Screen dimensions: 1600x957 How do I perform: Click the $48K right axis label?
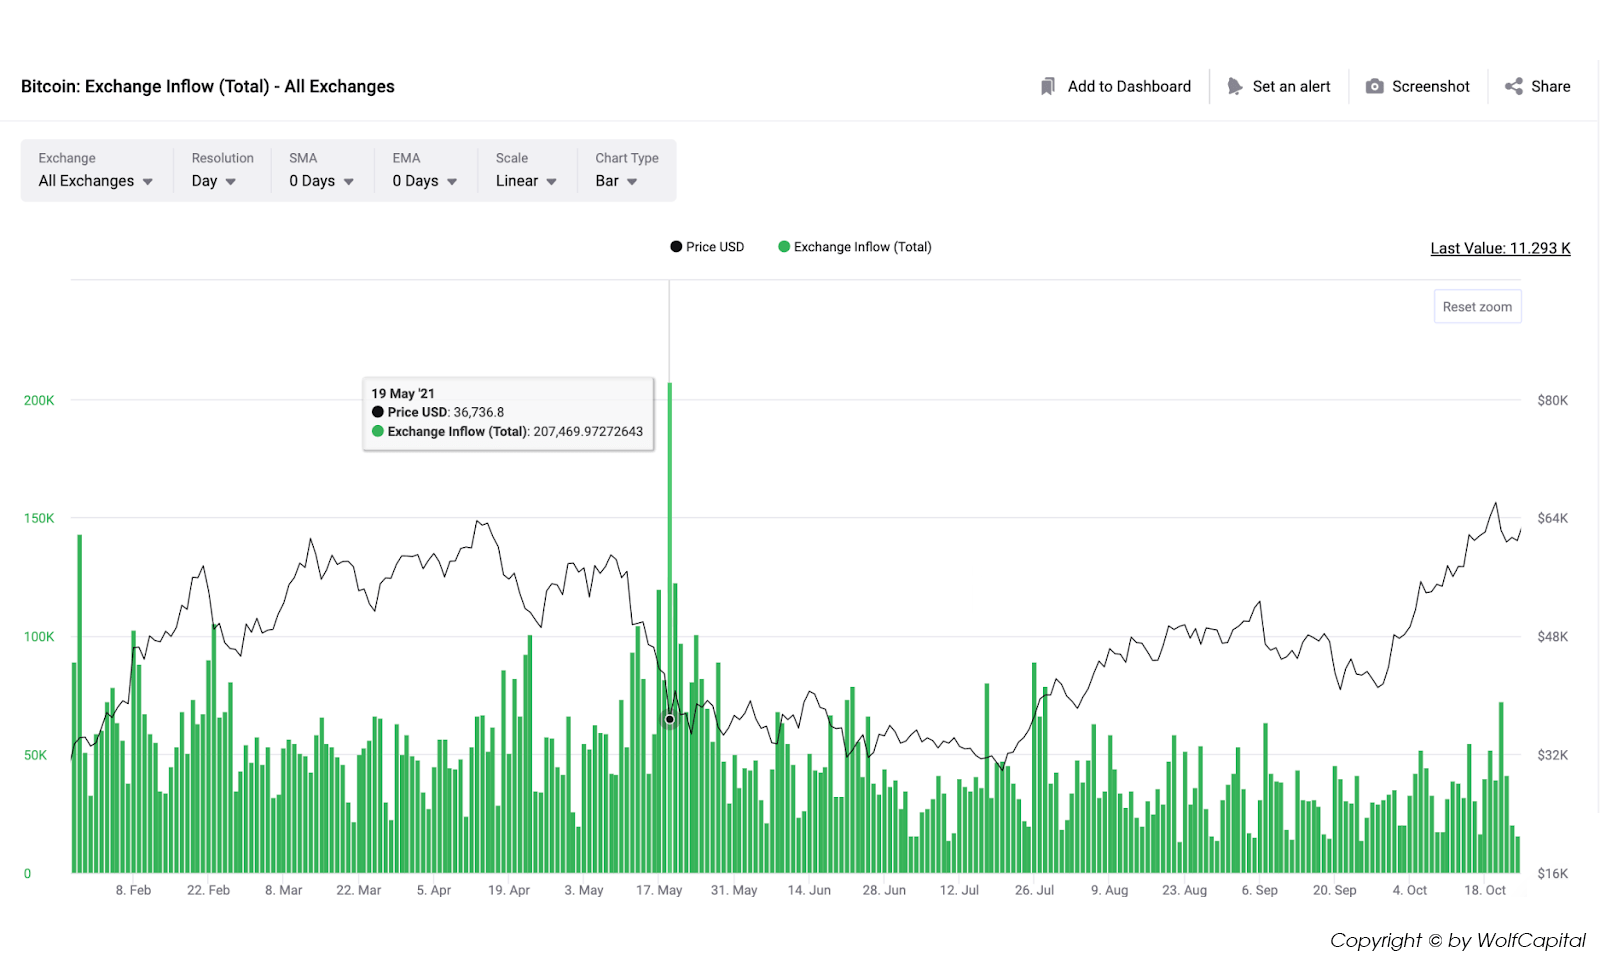click(x=1552, y=637)
